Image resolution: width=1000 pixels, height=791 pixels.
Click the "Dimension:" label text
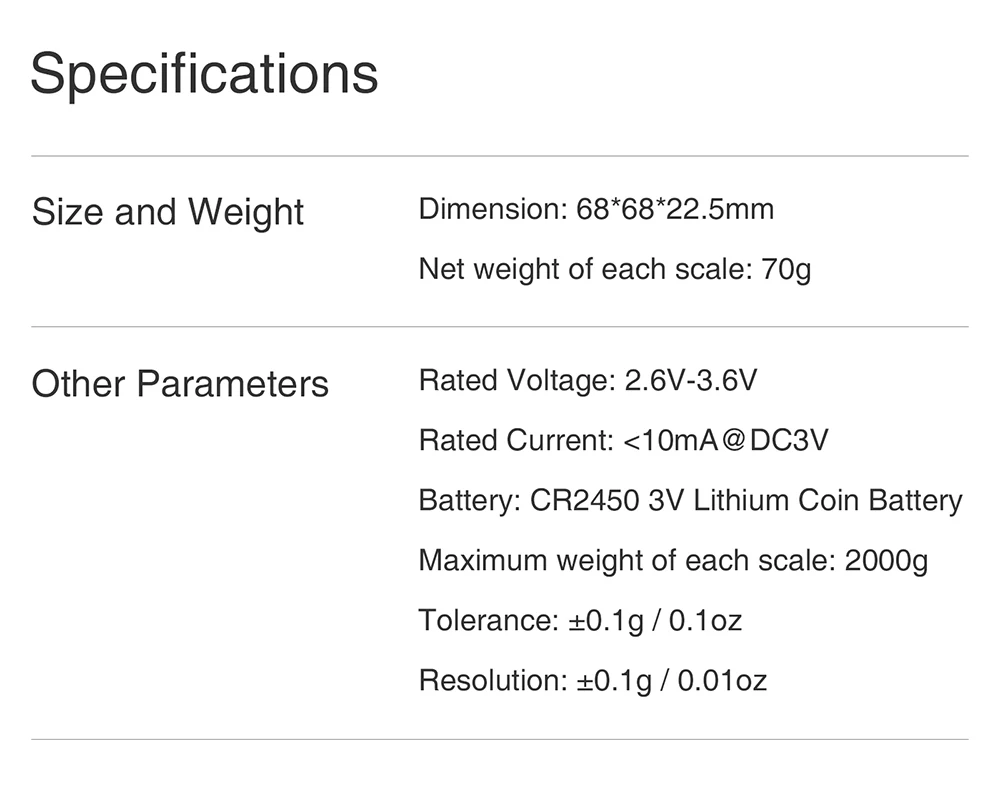[x=493, y=210]
